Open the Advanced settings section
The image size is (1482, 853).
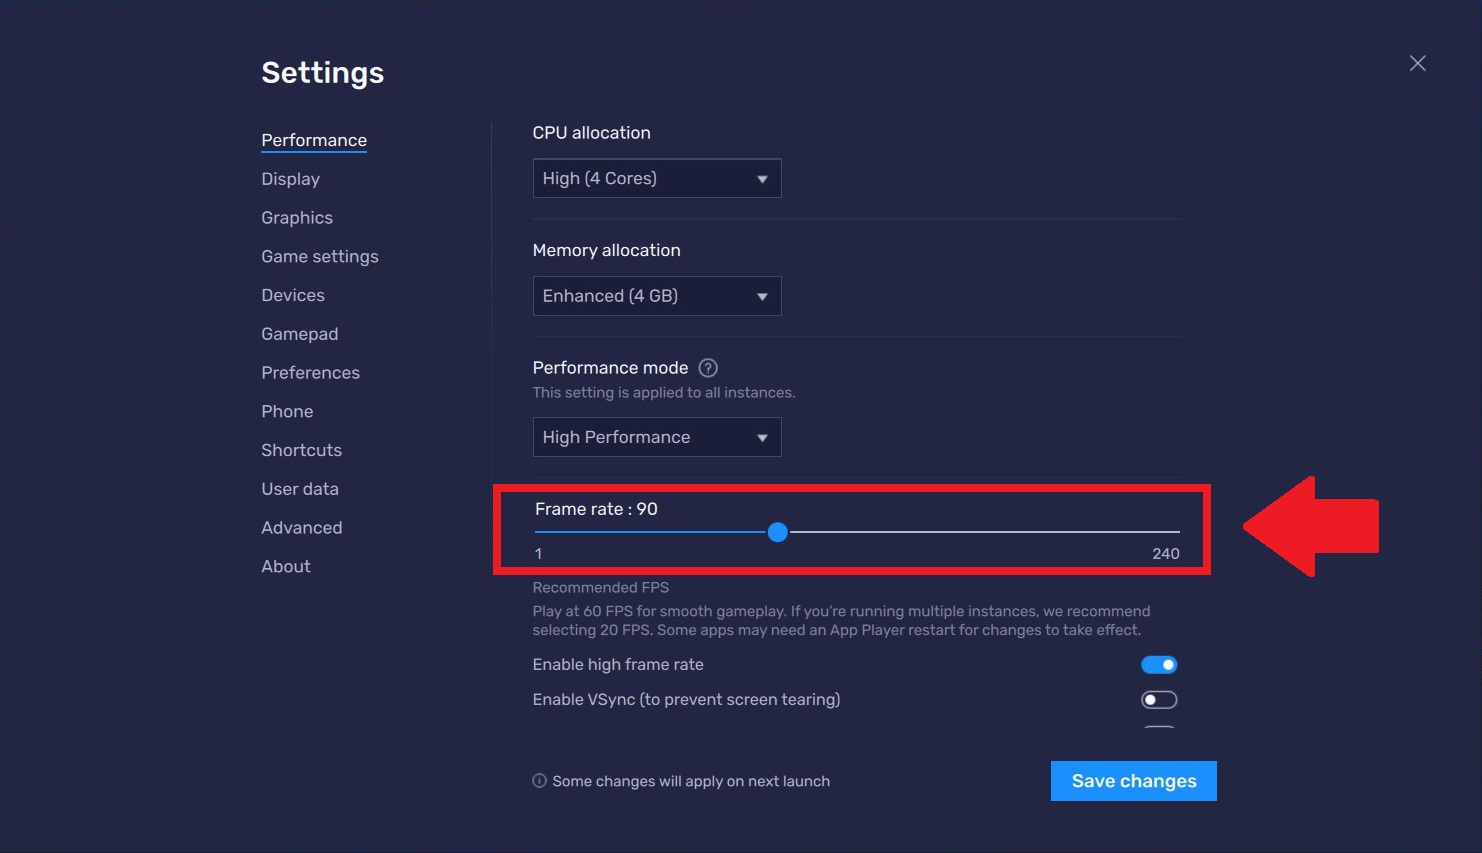tap(301, 527)
